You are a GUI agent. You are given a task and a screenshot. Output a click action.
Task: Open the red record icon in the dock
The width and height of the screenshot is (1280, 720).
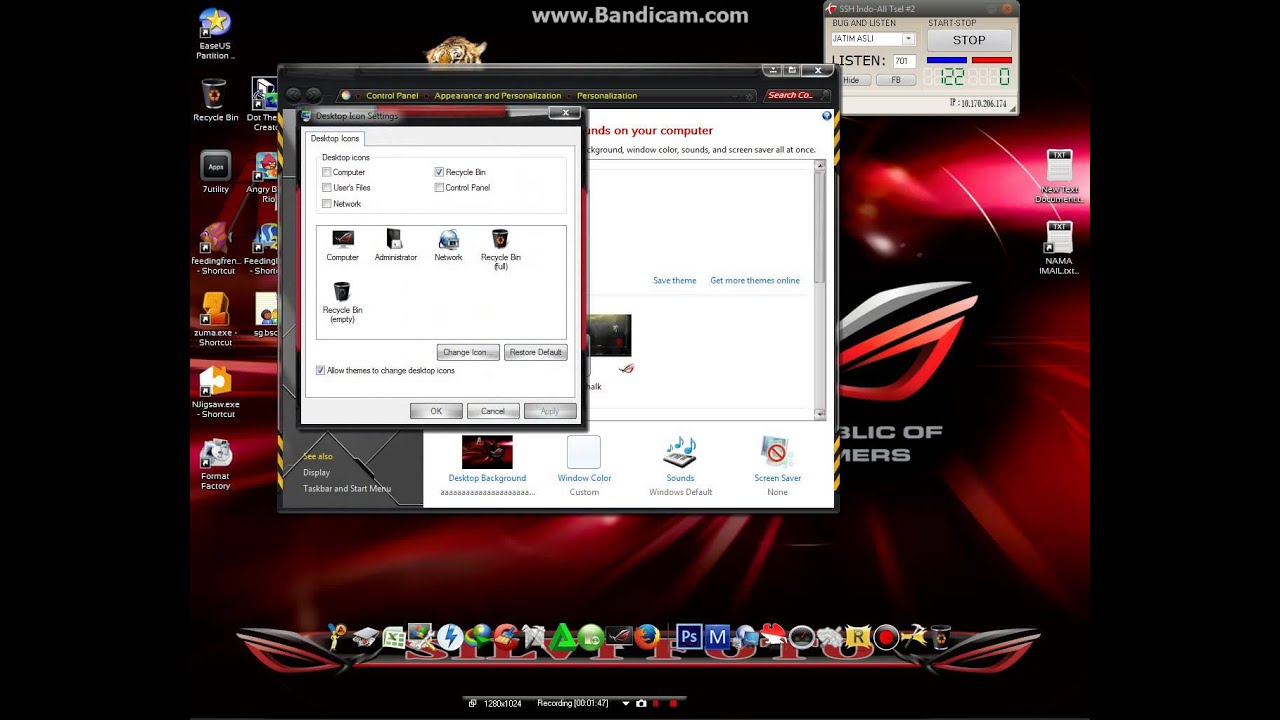[886, 637]
